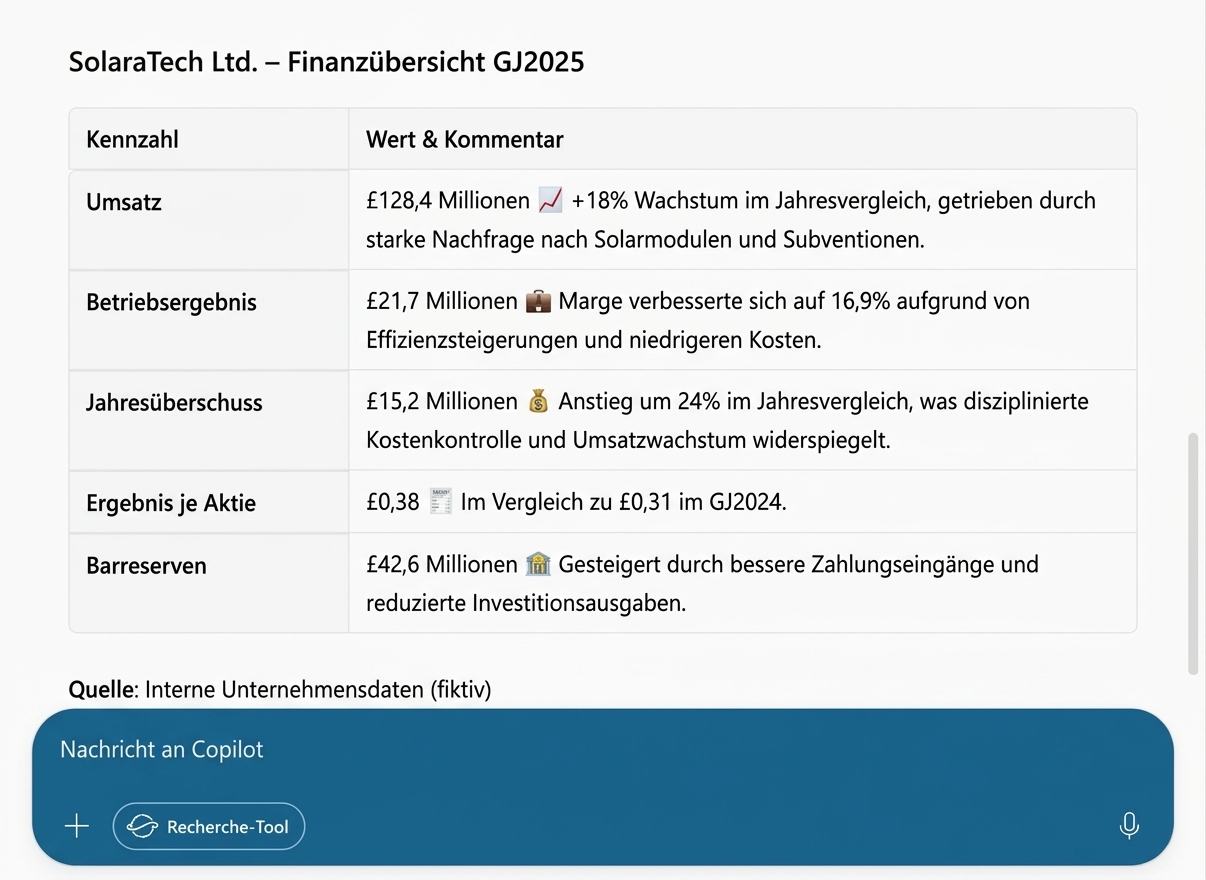Click the plus attachment icon
The height and width of the screenshot is (880, 1206).
coord(77,826)
